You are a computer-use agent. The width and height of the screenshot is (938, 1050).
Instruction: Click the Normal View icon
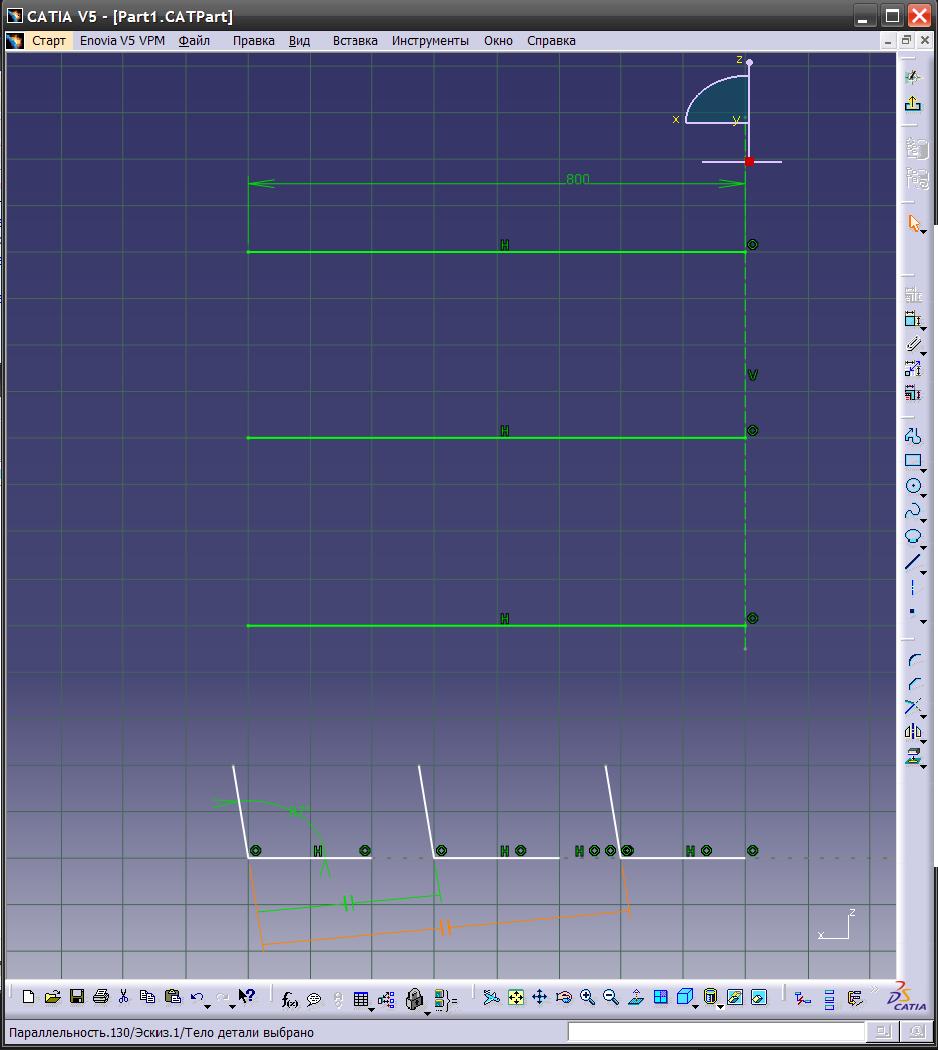pyautogui.click(x=635, y=998)
